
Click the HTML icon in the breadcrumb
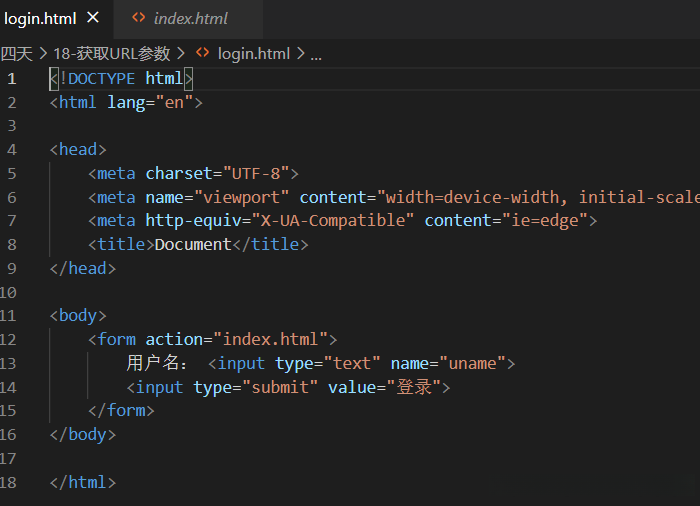203,54
